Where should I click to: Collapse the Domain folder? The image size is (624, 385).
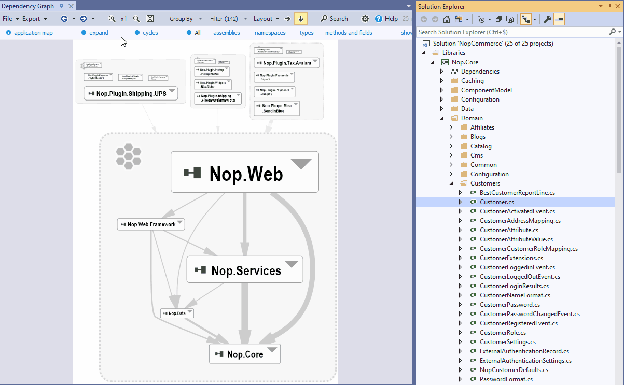click(x=442, y=118)
